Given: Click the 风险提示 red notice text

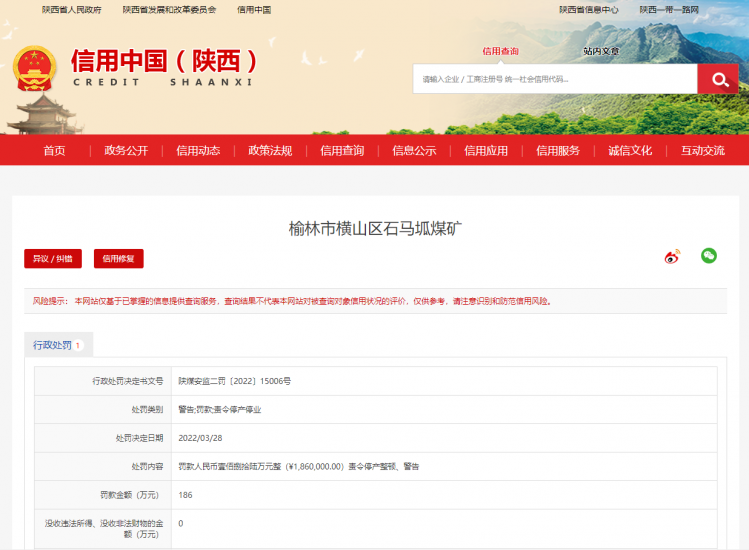Looking at the screenshot, I should point(292,301).
